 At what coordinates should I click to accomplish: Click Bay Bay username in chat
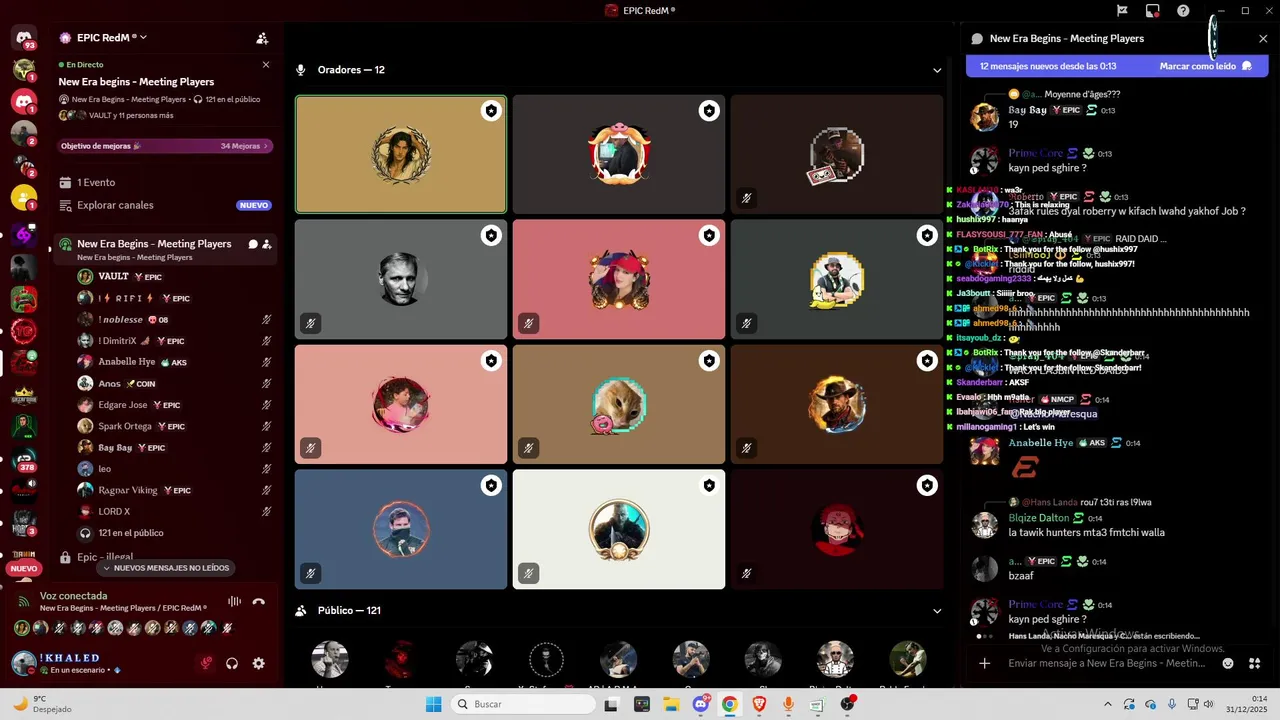click(x=1027, y=110)
